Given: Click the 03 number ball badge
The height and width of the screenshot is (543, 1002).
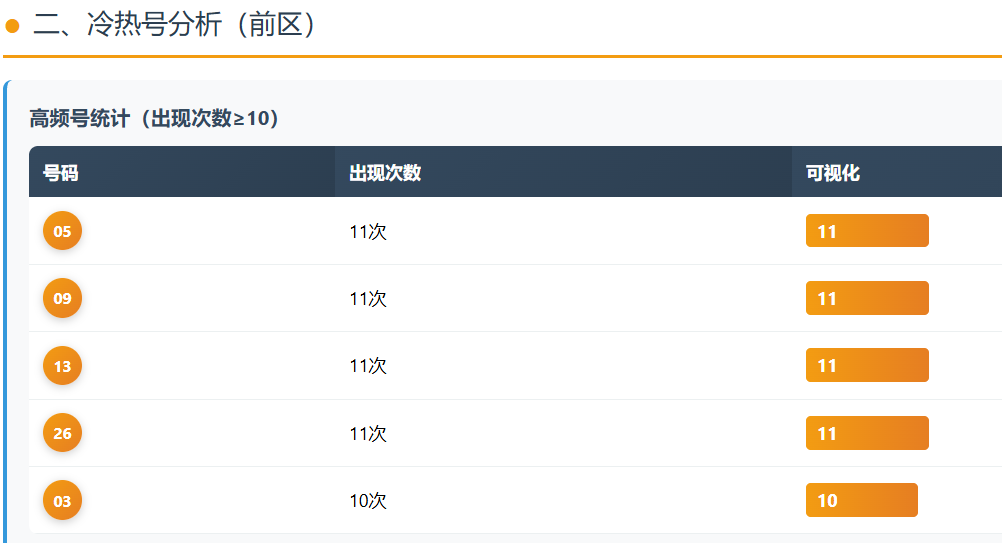Looking at the screenshot, I should 62,501.
